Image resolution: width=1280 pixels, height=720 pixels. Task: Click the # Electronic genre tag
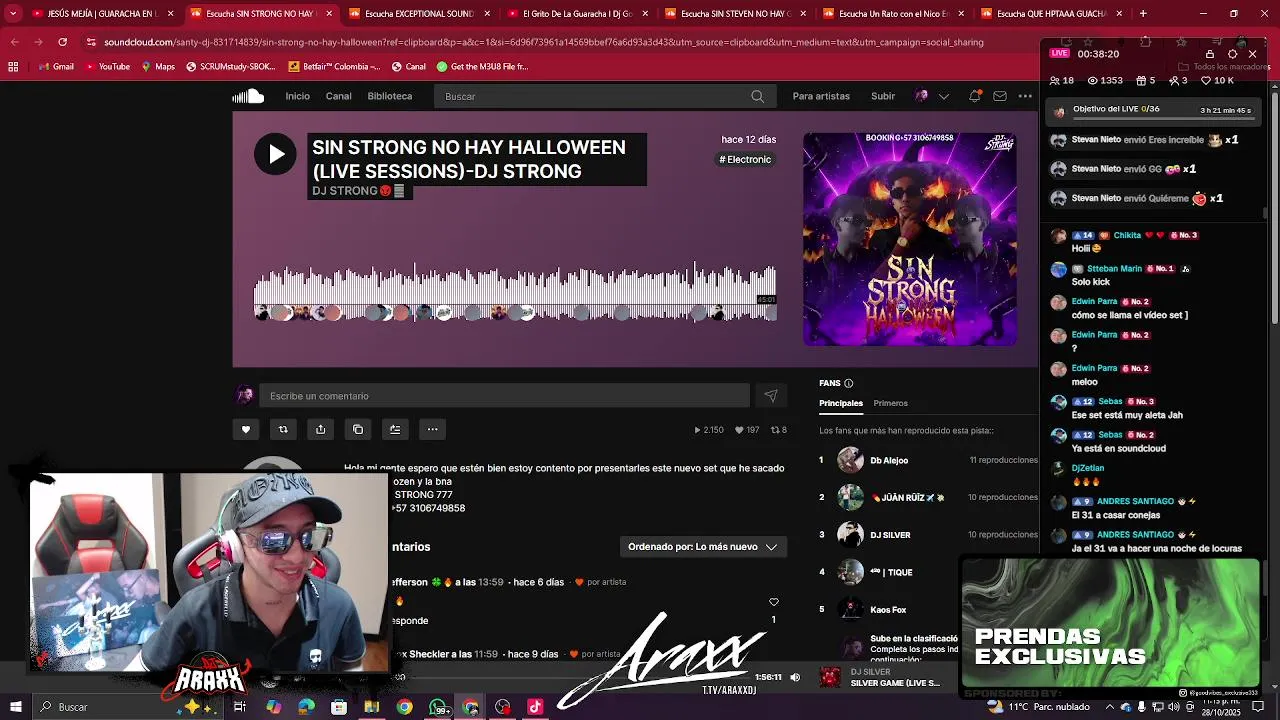(x=745, y=159)
